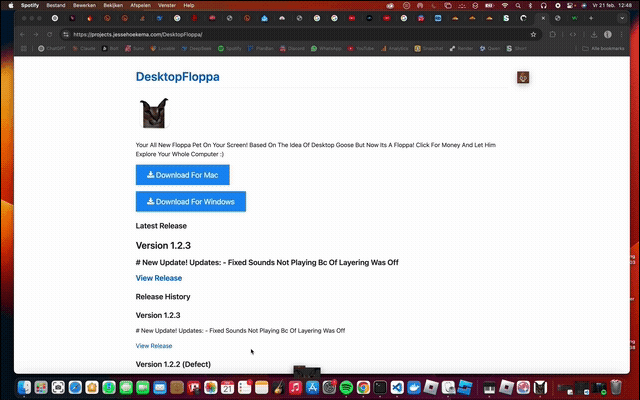Open the Bestand menu
This screenshot has height=400, width=640.
click(56, 5)
